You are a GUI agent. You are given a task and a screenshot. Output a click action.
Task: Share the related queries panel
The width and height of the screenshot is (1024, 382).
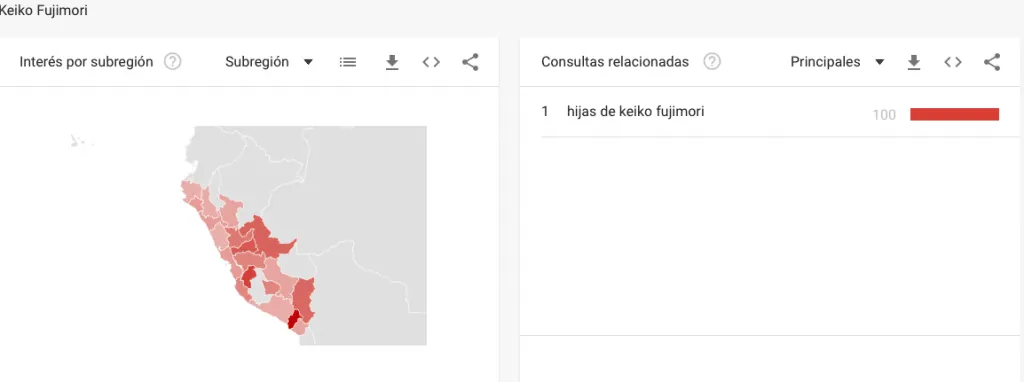click(x=992, y=62)
